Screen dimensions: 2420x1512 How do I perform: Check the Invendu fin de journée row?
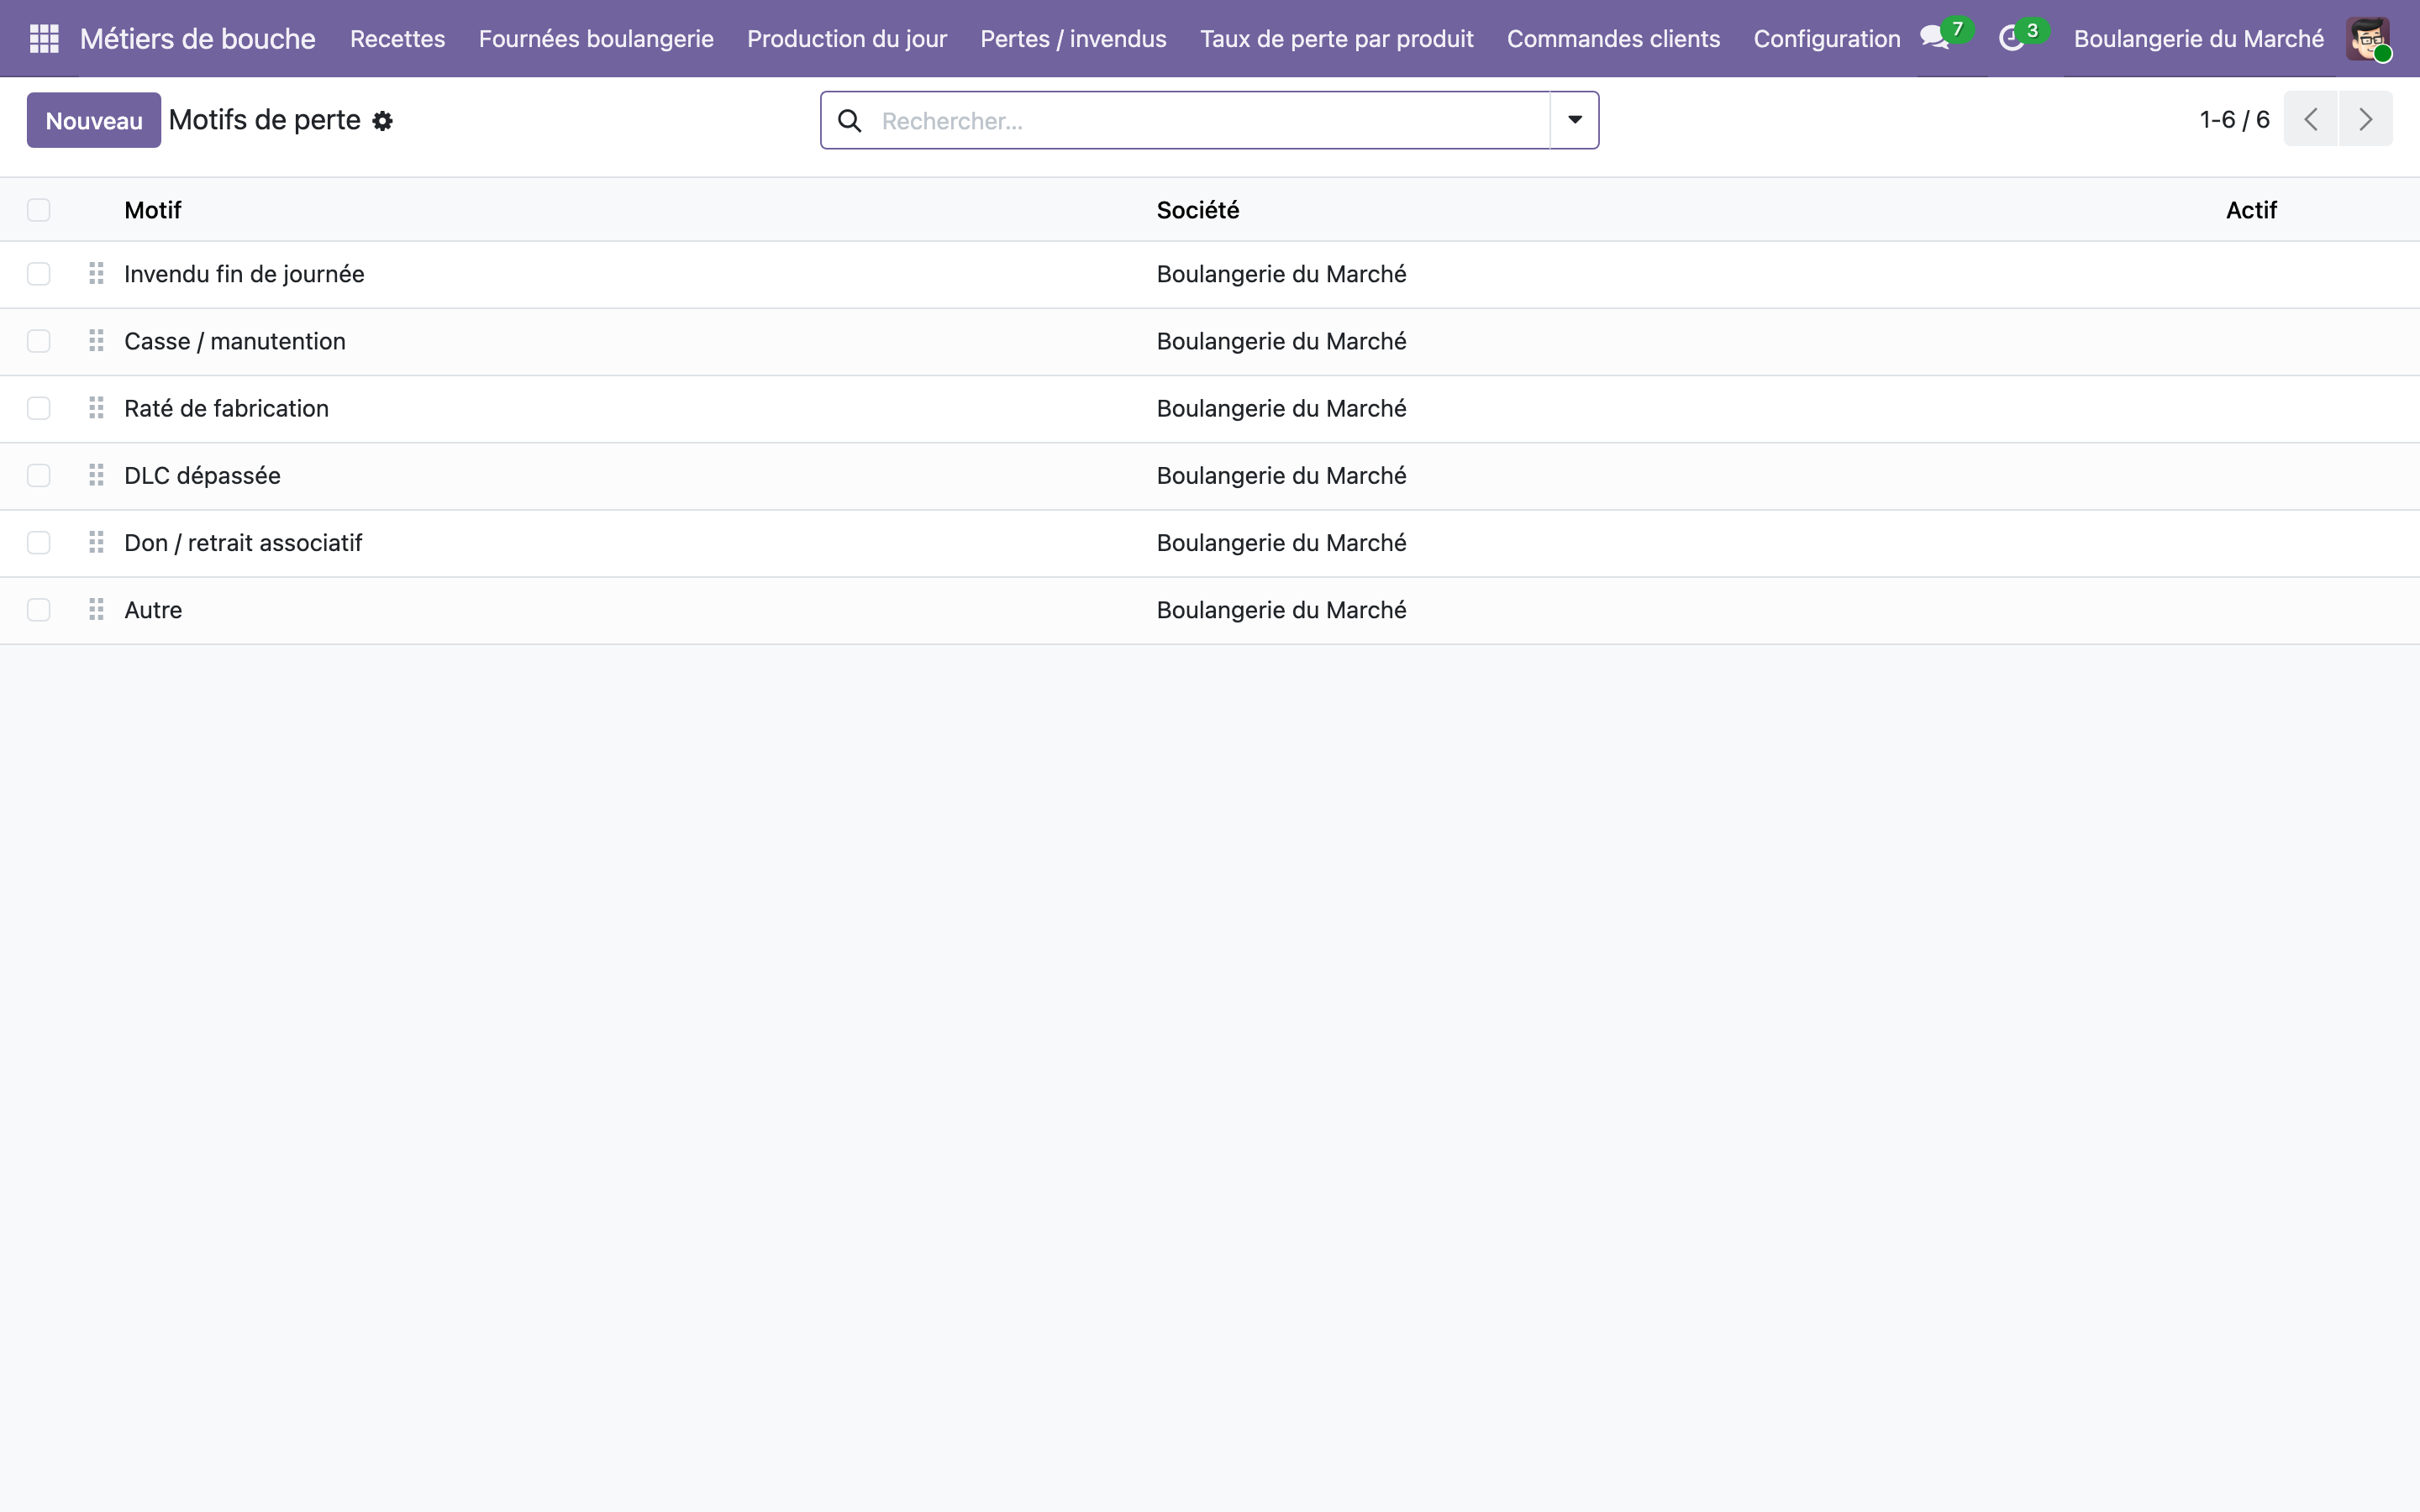click(39, 274)
